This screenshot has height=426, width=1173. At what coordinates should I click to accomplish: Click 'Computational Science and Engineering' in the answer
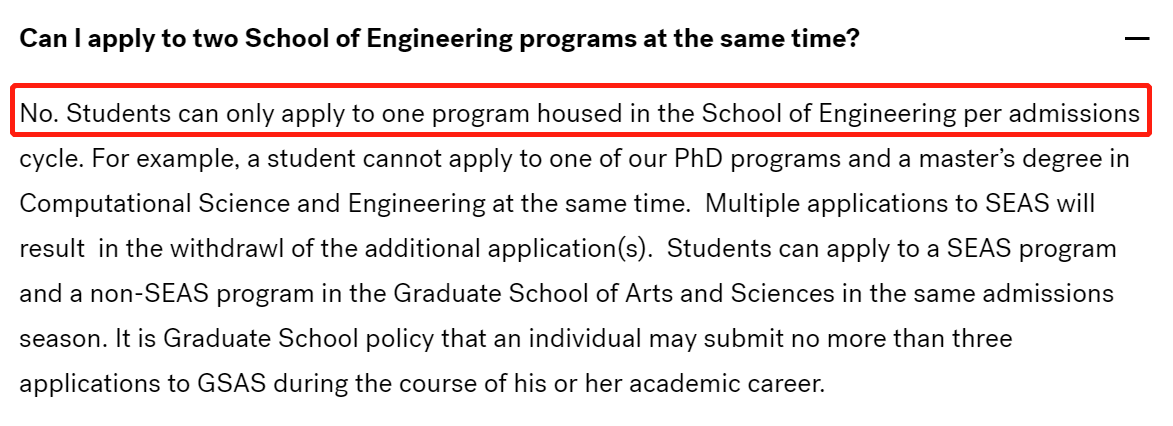pos(252,204)
